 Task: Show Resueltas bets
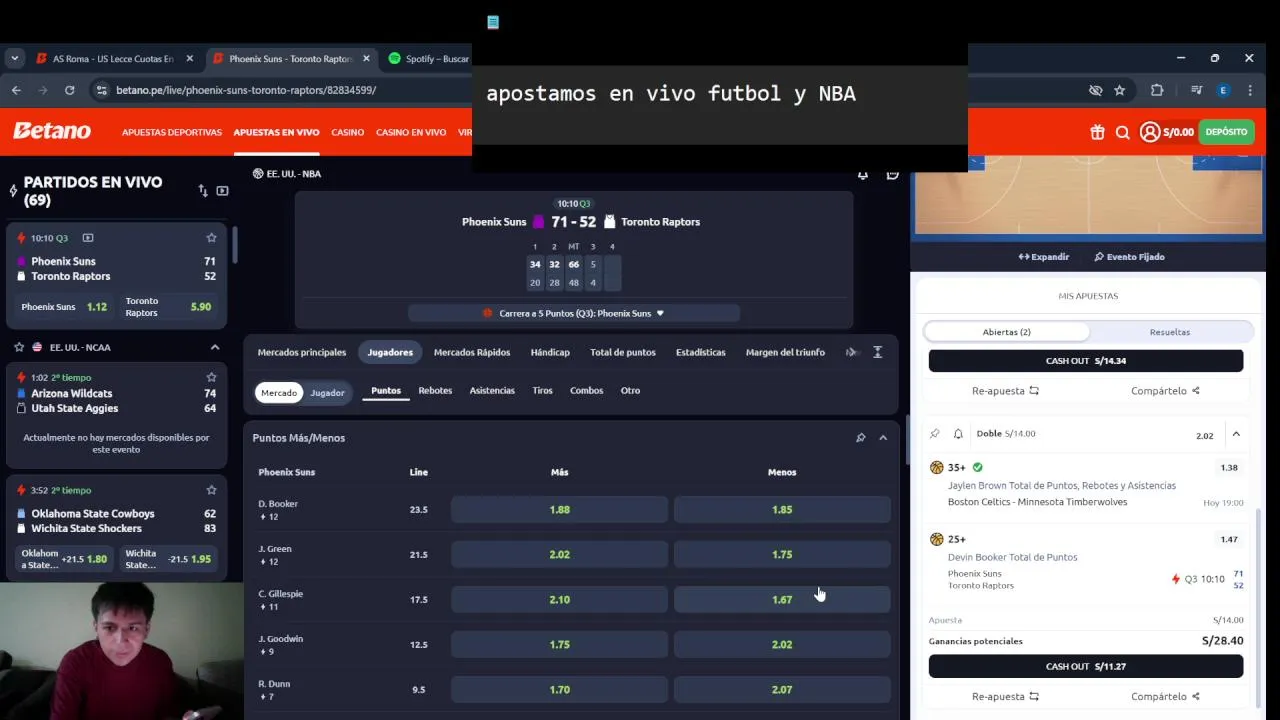click(x=1170, y=332)
